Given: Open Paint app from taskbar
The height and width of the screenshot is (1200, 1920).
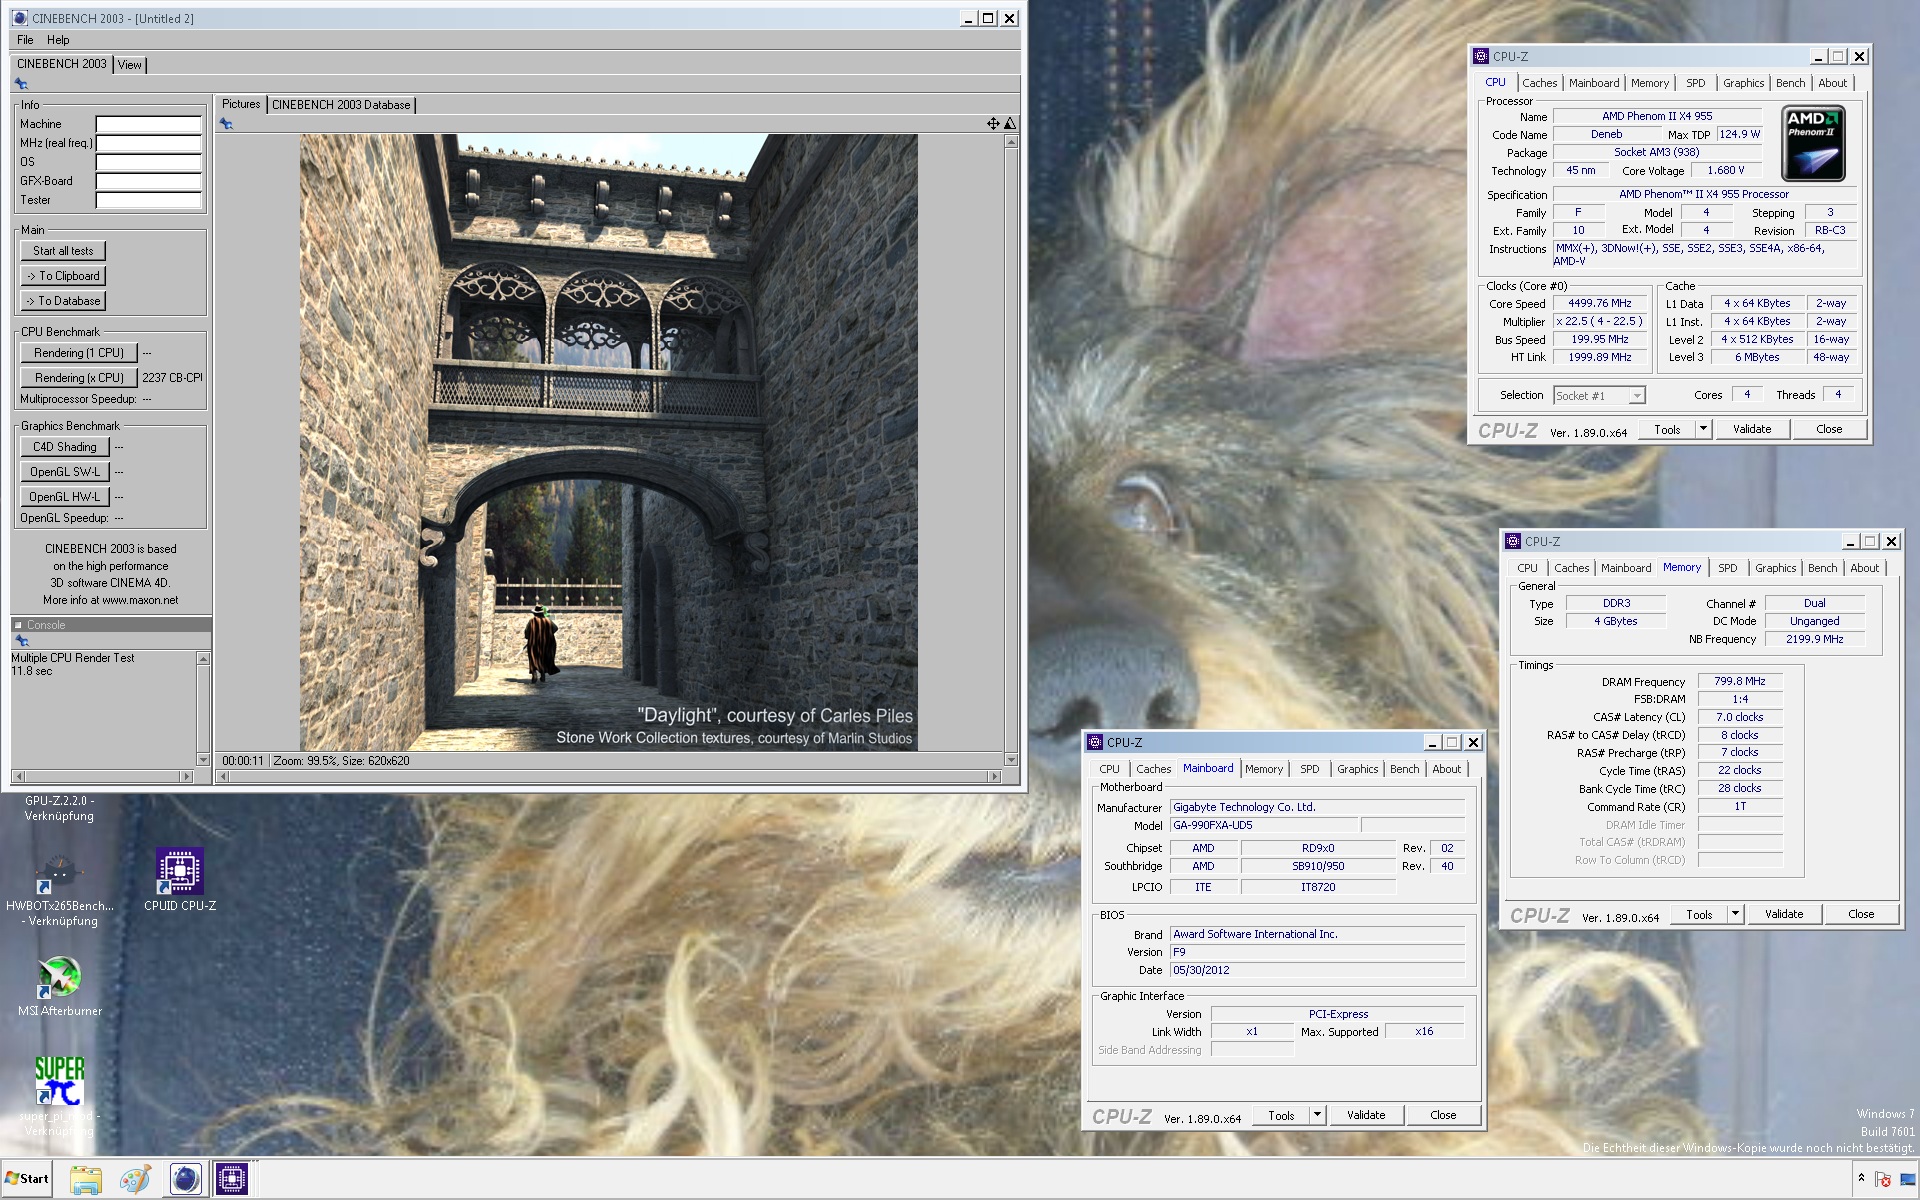Looking at the screenshot, I should [x=135, y=1179].
